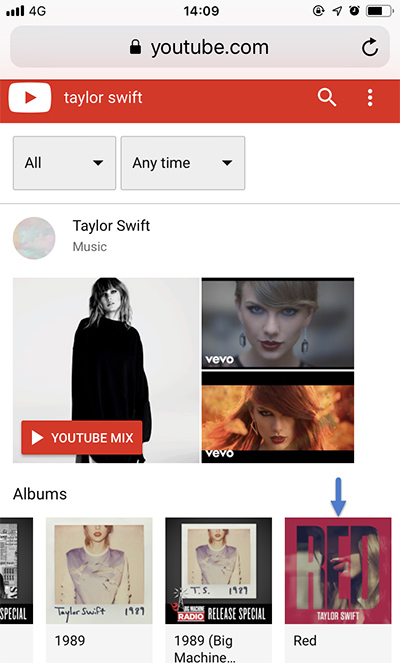Viewport: 400px width, 663px height.
Task: Tap the alarm clock status icon
Action: point(354,11)
